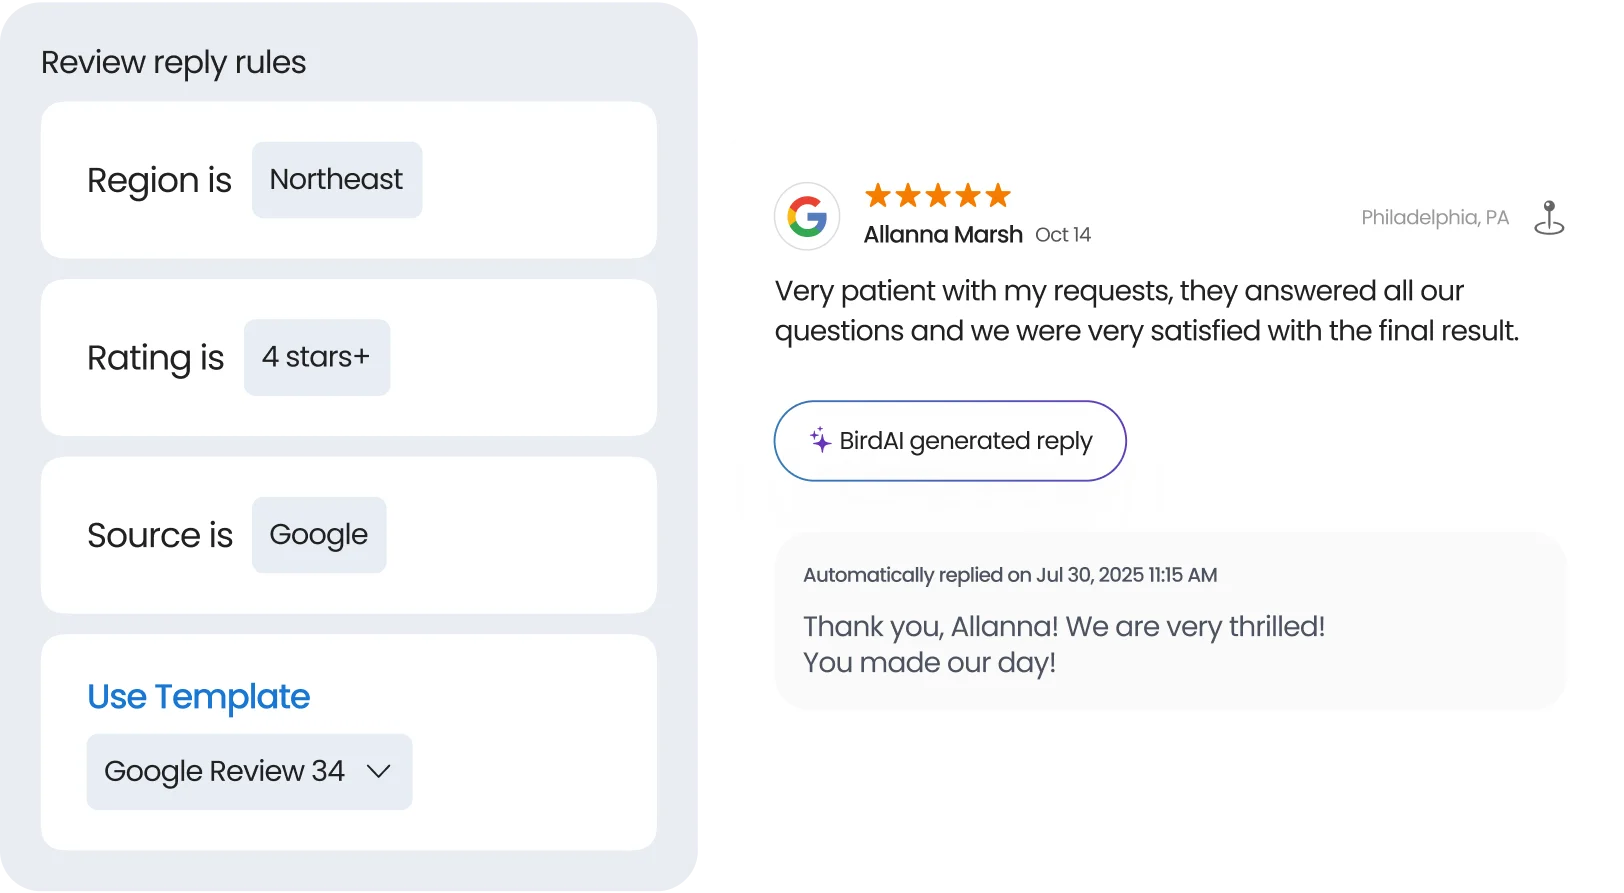Viewport: 1624px width, 893px height.
Task: Change the Google source value chip
Action: [x=318, y=535]
